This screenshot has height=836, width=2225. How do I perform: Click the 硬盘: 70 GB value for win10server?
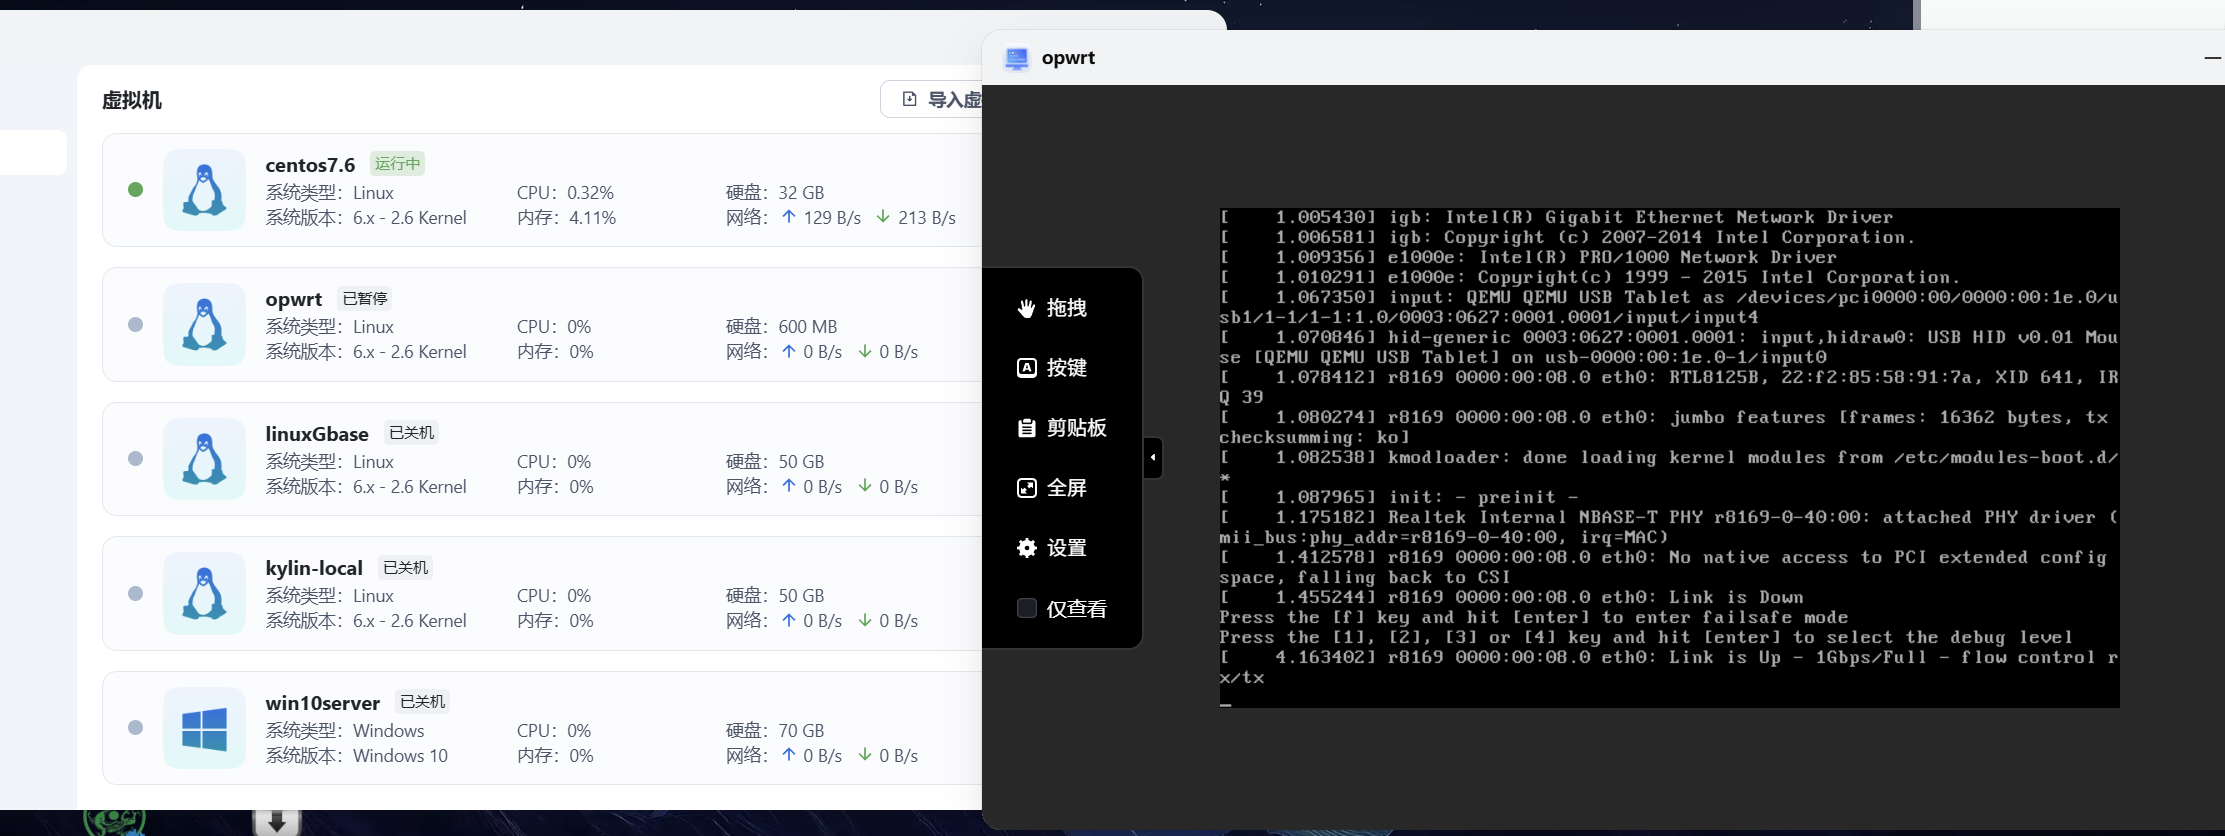(775, 731)
